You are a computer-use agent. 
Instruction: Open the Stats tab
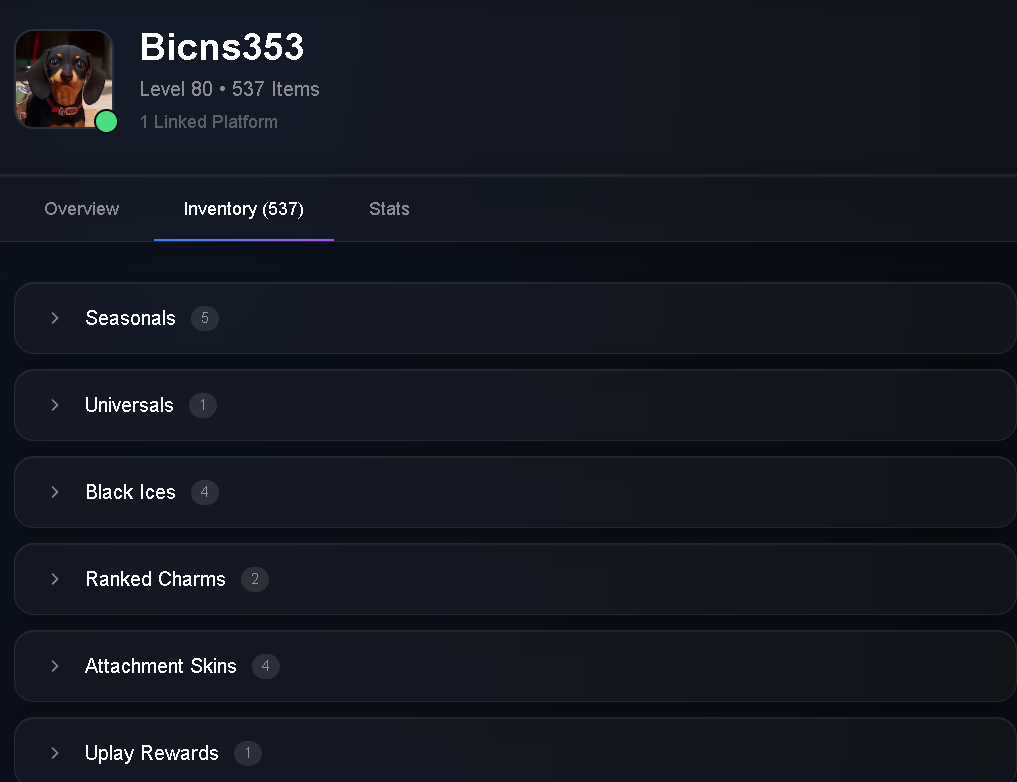tap(389, 209)
